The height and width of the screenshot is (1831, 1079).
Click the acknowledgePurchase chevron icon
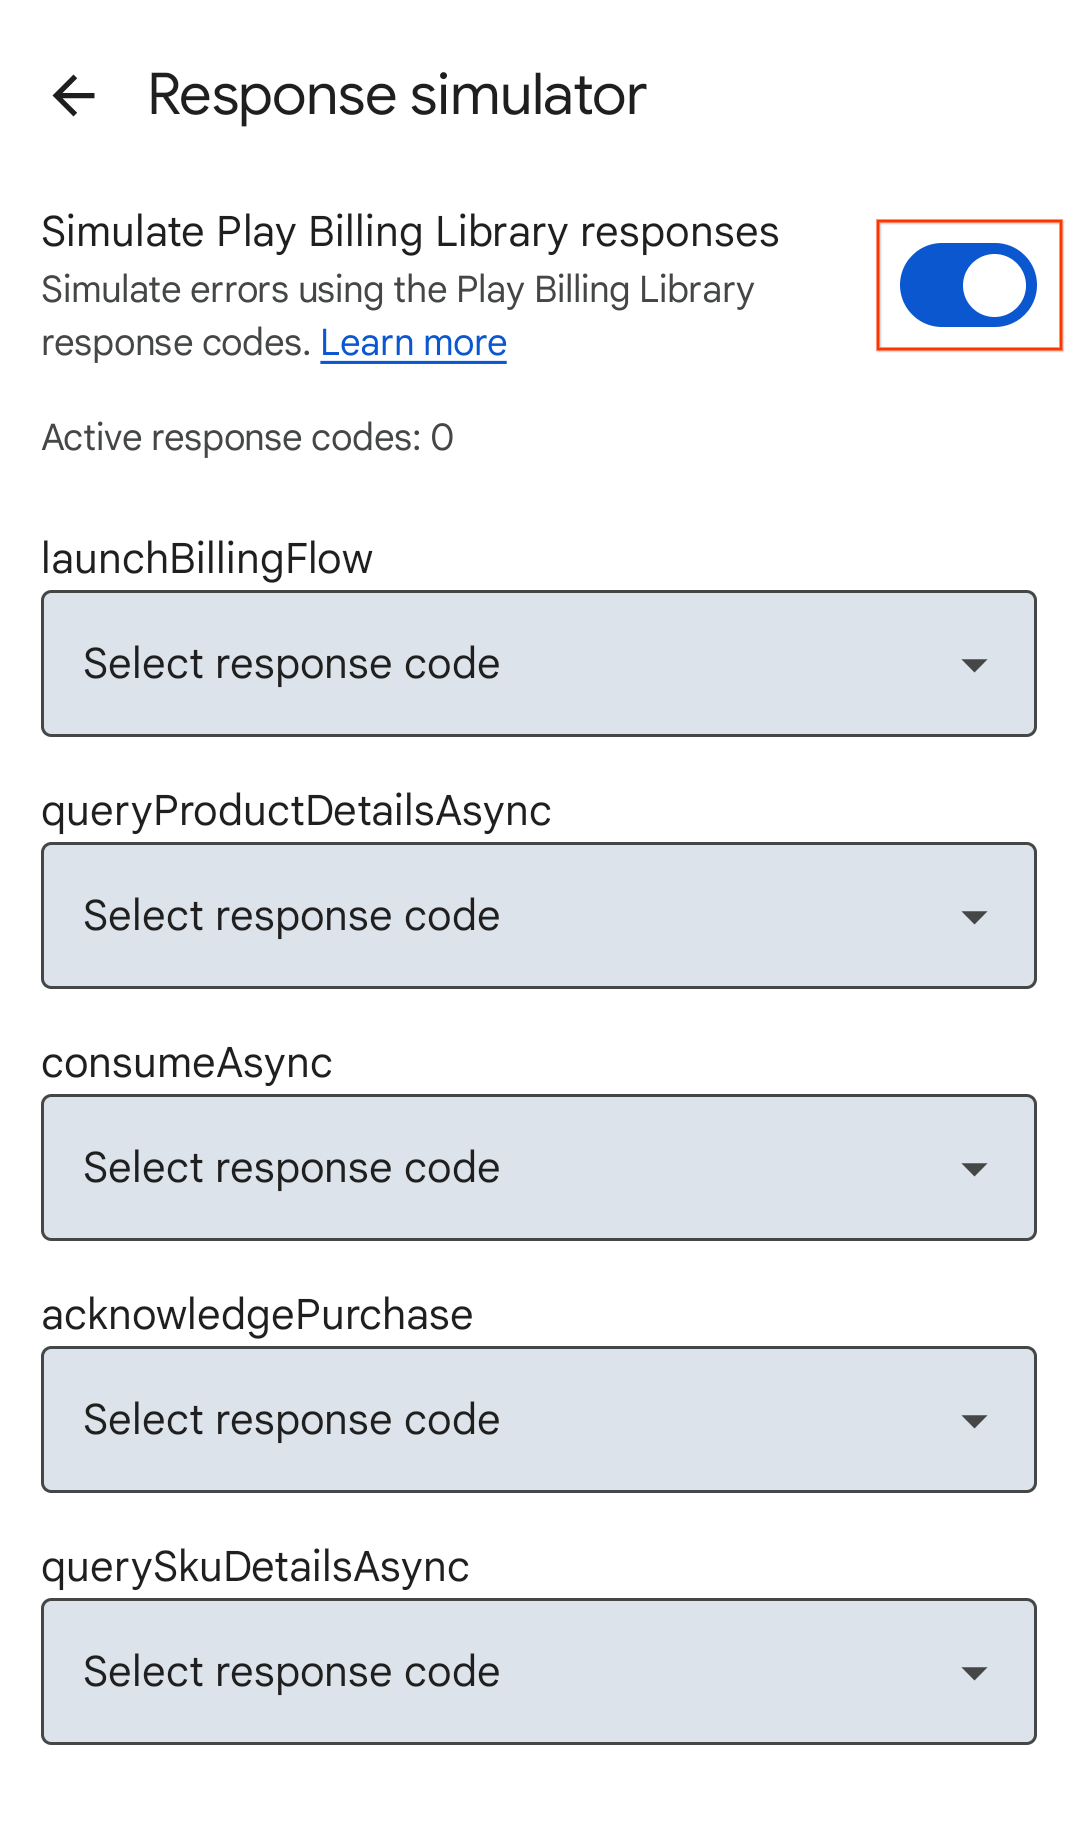tap(976, 1420)
